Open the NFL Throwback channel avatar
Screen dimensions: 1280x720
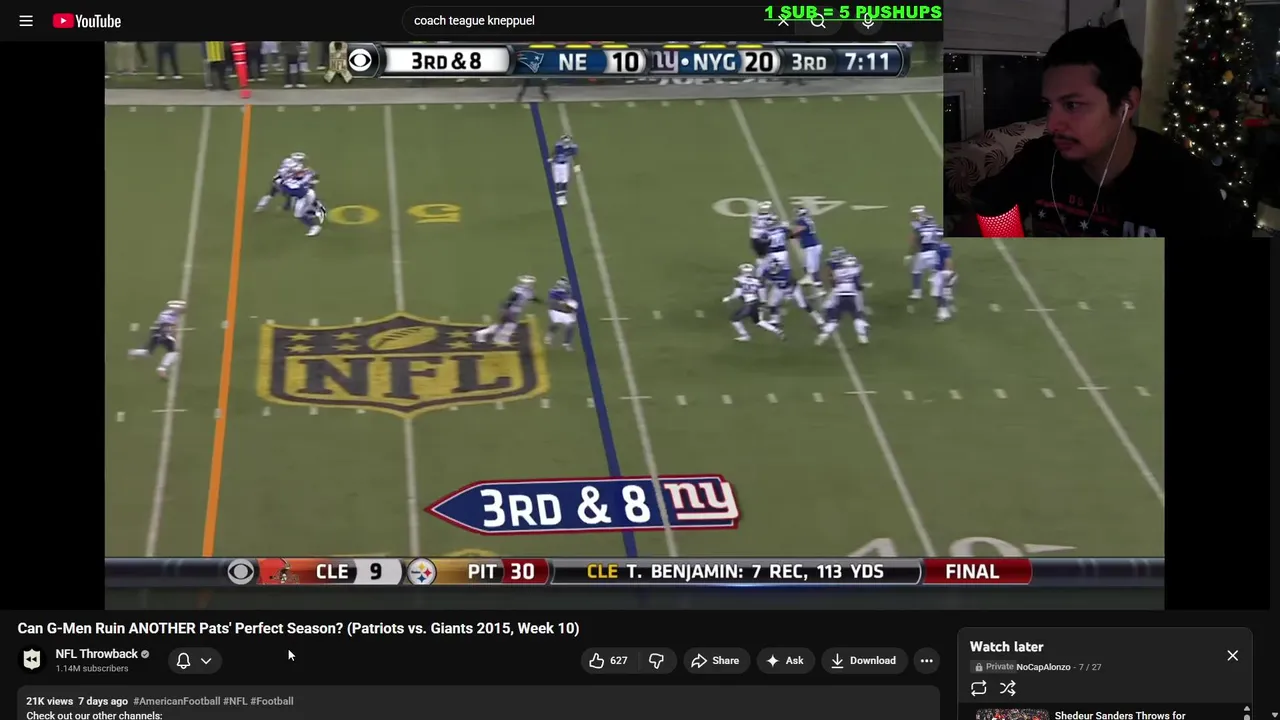32,659
